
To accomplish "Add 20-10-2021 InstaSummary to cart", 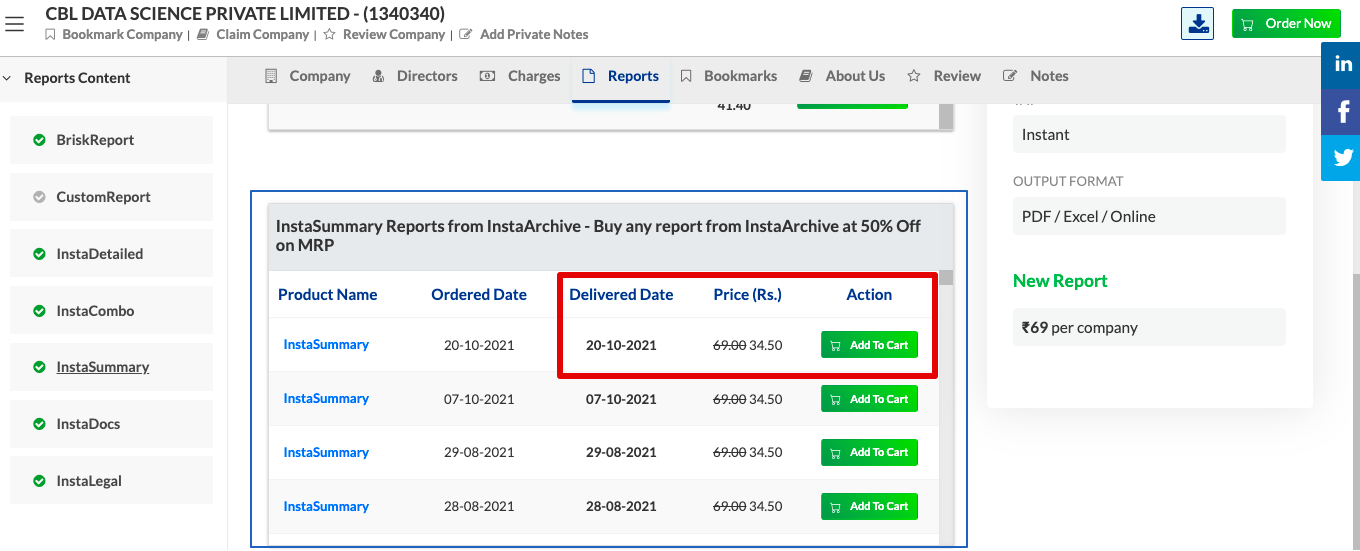I will click(869, 345).
